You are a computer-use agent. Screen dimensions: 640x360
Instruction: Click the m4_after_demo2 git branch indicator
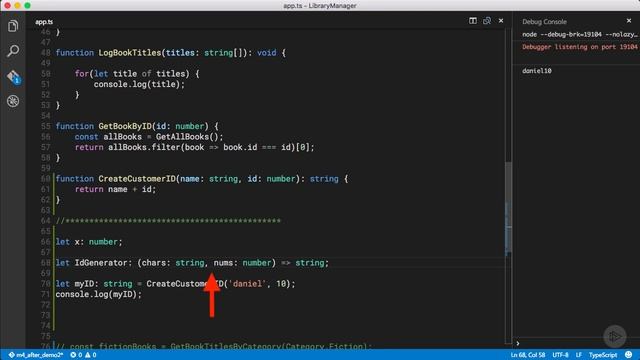click(36, 355)
